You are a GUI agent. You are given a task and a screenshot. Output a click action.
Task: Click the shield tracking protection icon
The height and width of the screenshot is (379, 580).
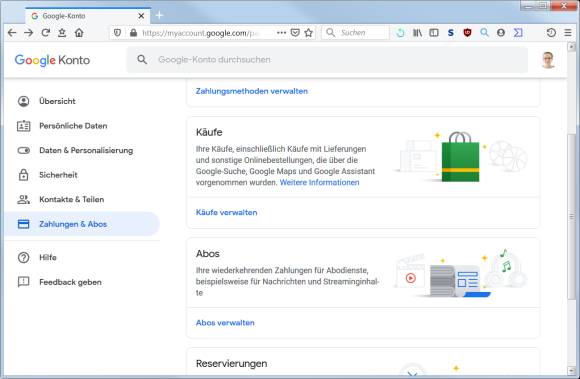(x=117, y=33)
